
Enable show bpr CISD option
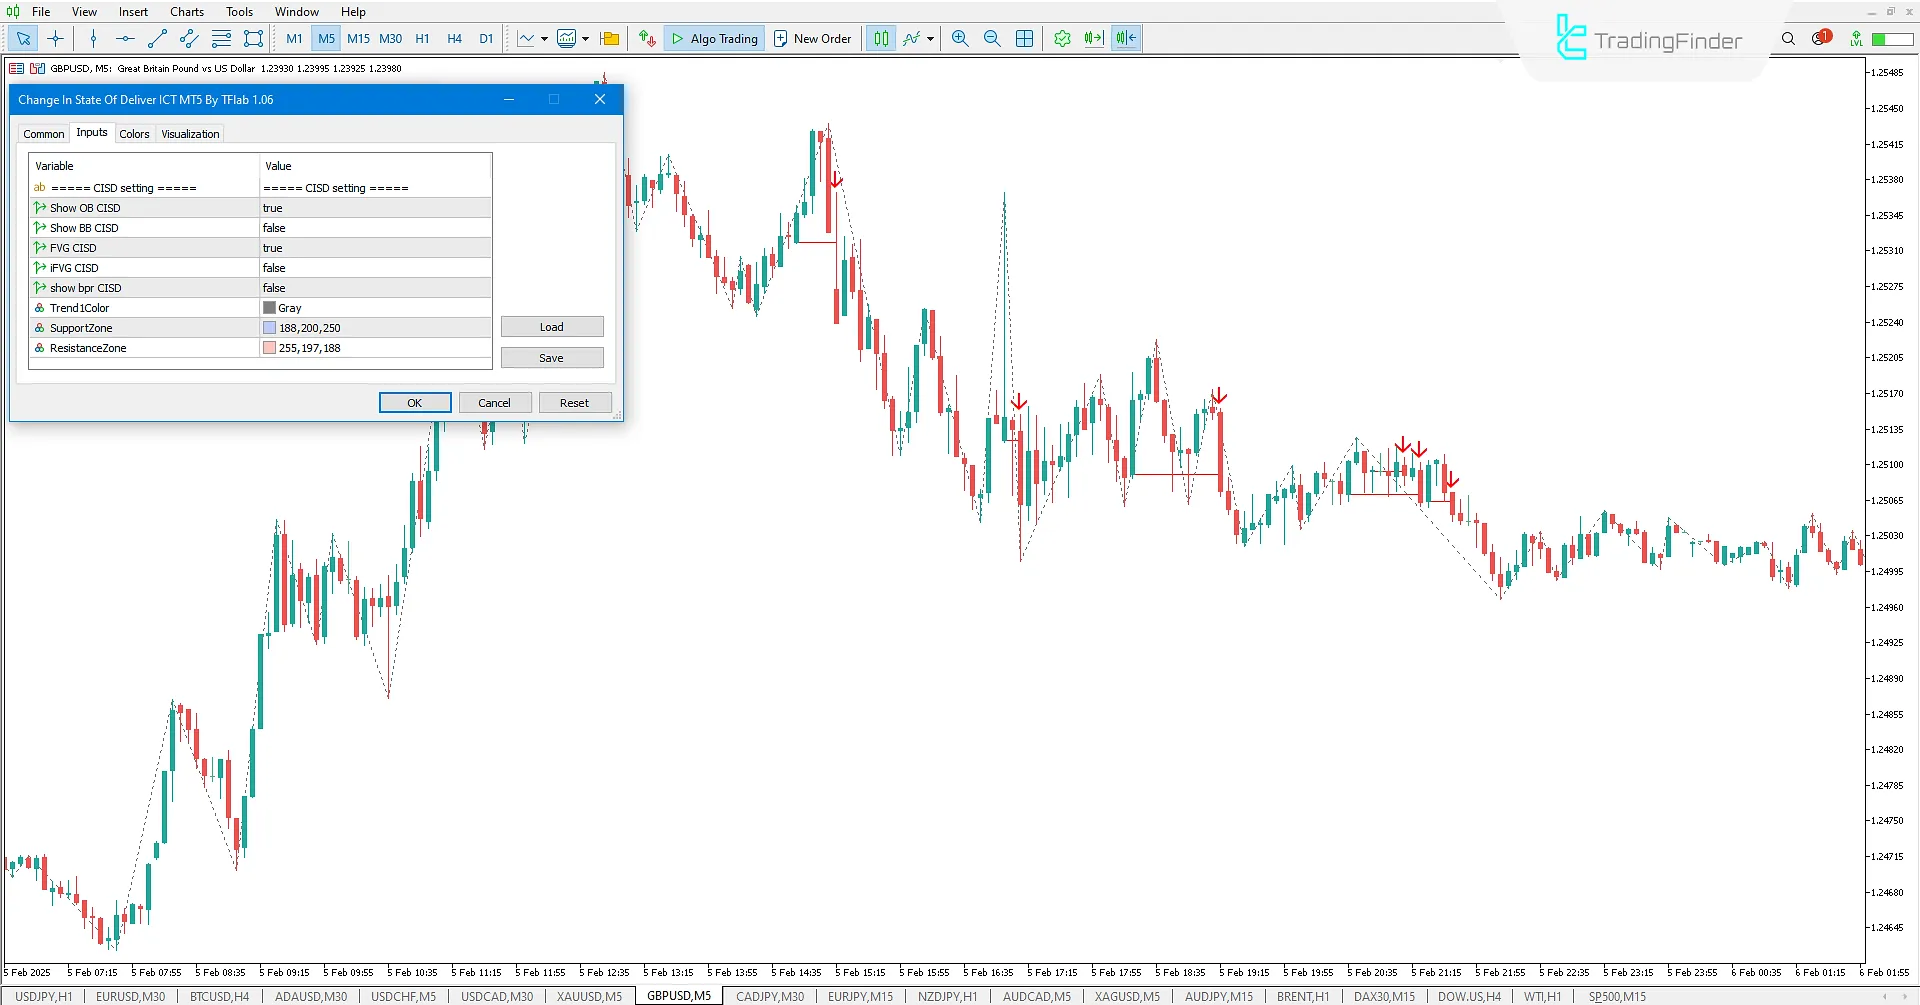[374, 287]
